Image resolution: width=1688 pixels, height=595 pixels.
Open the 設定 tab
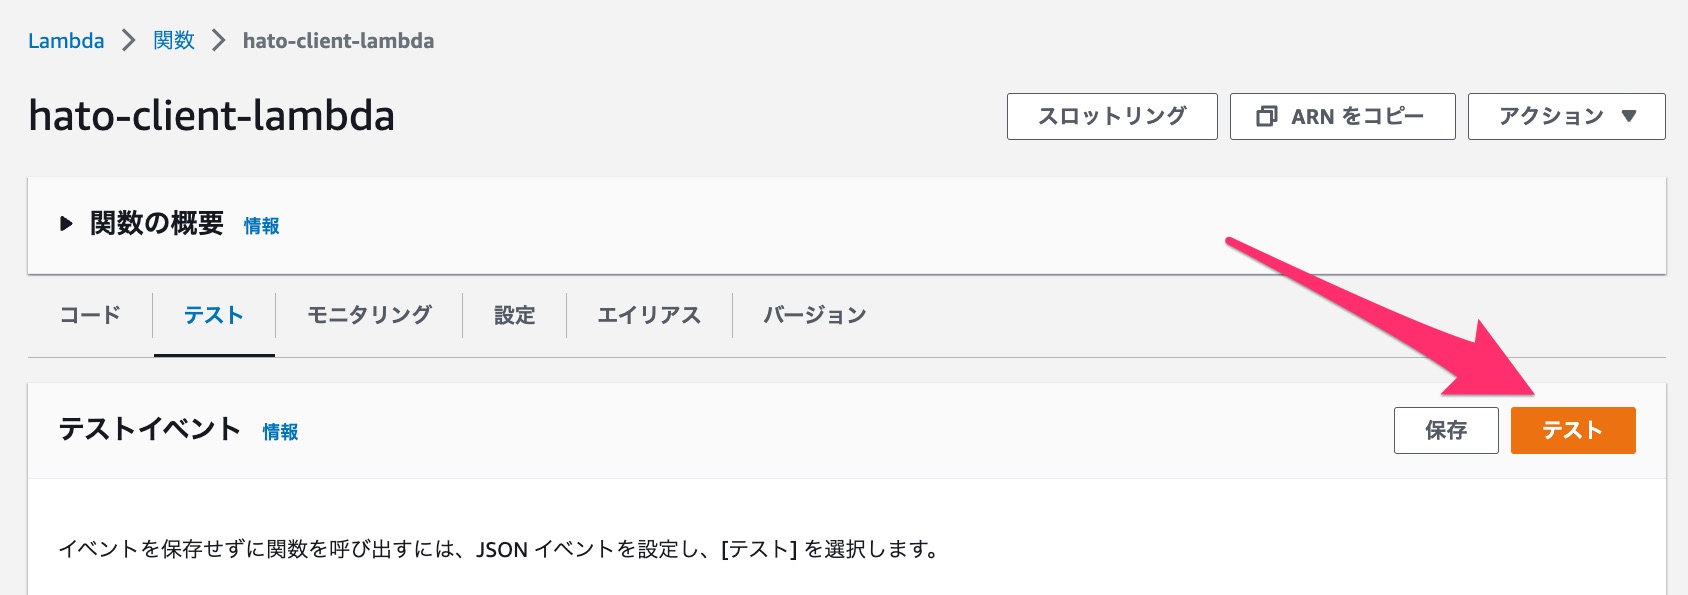[514, 315]
